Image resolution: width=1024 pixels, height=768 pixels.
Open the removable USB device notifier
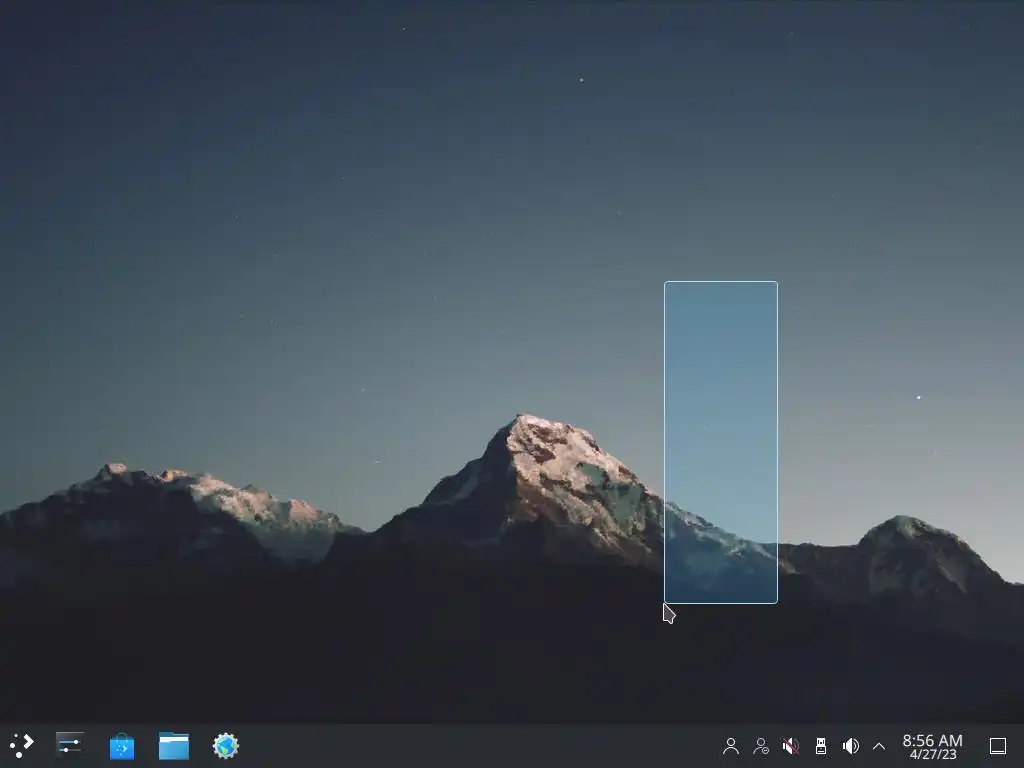coord(821,746)
